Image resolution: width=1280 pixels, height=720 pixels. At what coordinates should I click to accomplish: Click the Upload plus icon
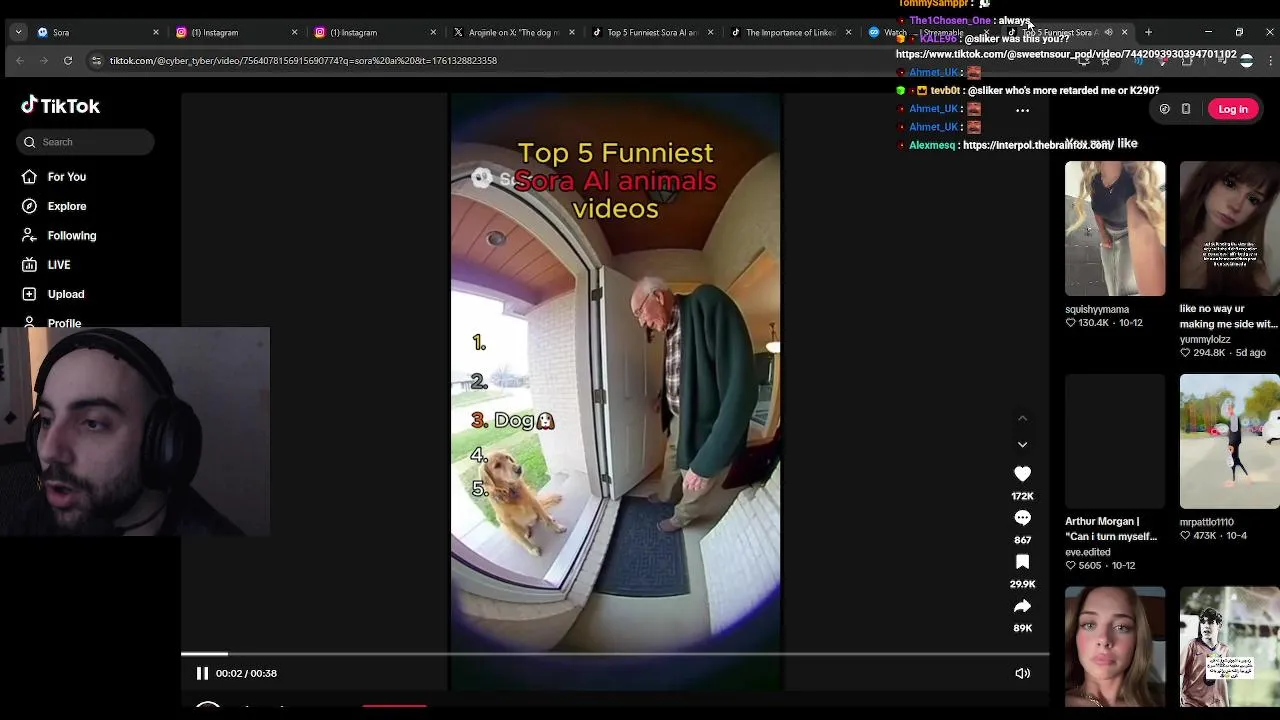[29, 294]
